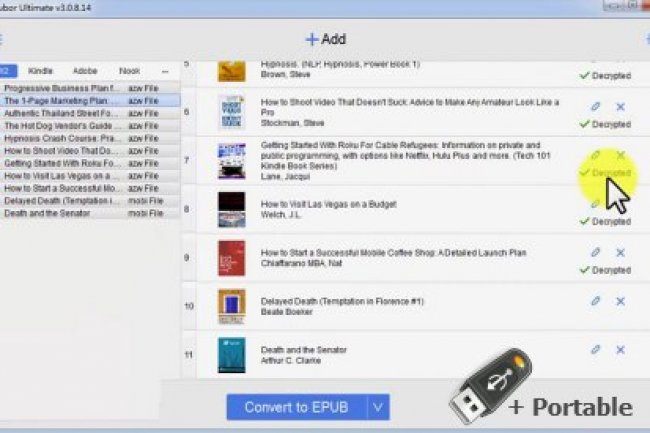Image resolution: width=650 pixels, height=433 pixels.
Task: Delete the Mobile Coffee Shop book entry
Action: (620, 253)
